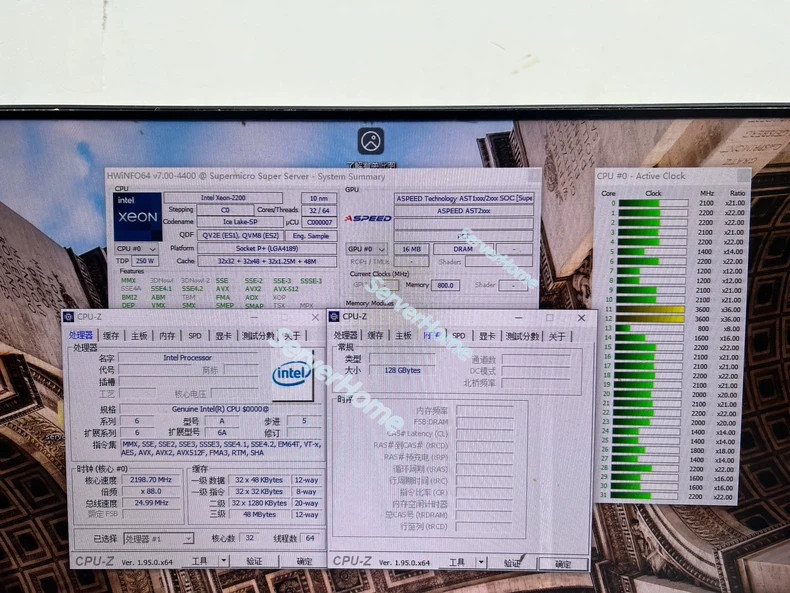Open the desktop icon above HWiNFO window

371,141
